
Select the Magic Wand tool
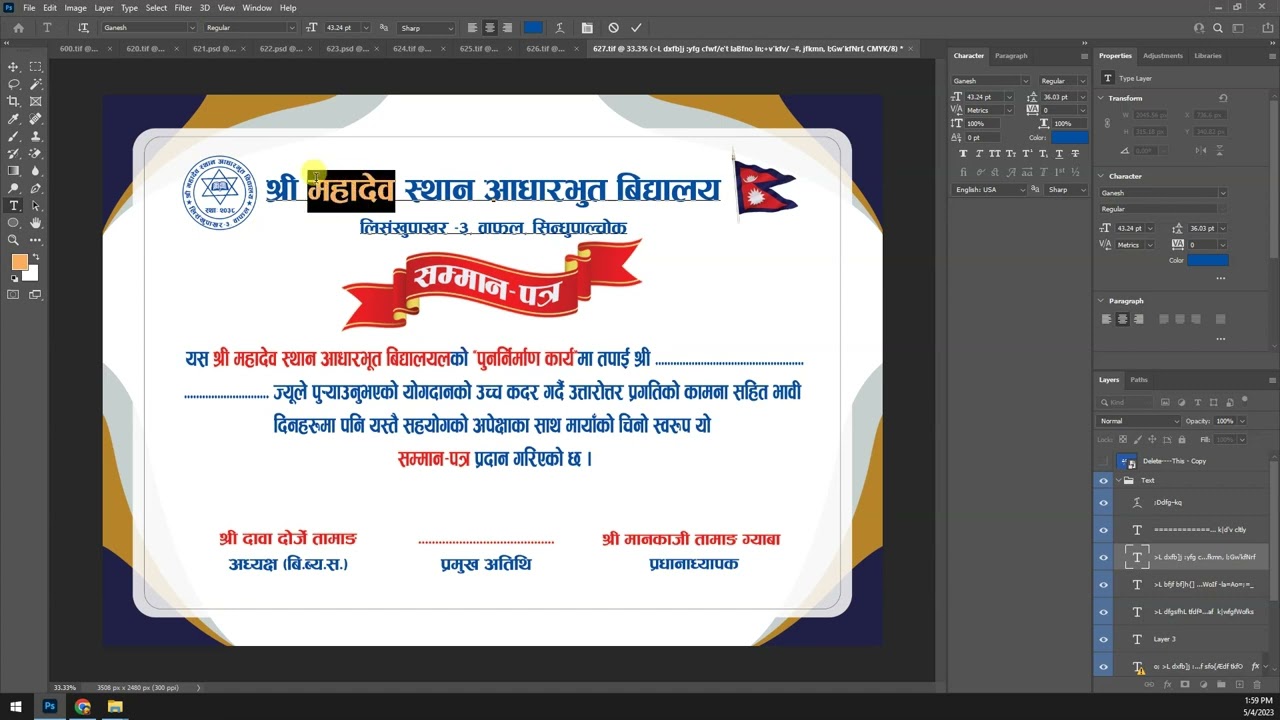36,84
